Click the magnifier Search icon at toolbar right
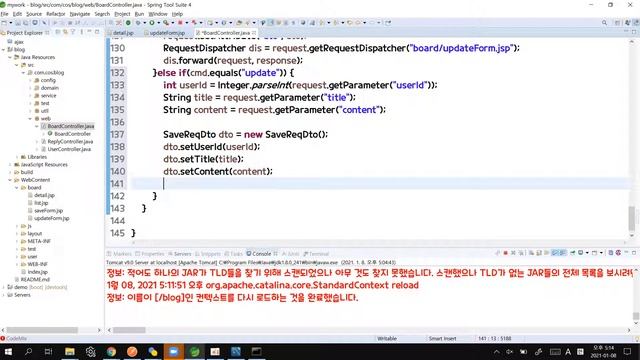The height and width of the screenshot is (360, 640). 604,23
